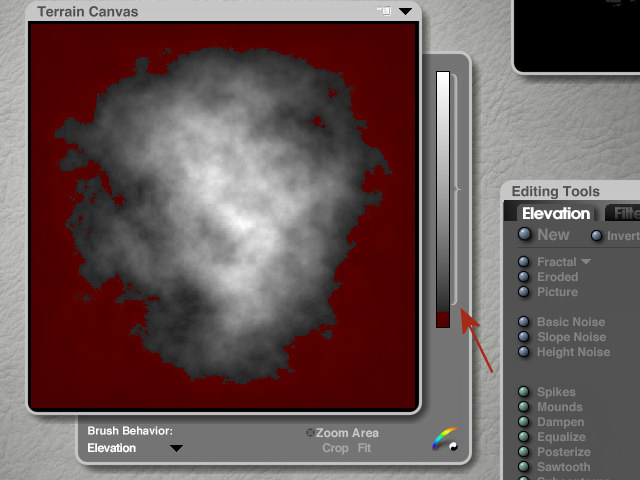This screenshot has width=640, height=480.
Task: Click the Basic Noise label
Action: tap(571, 322)
